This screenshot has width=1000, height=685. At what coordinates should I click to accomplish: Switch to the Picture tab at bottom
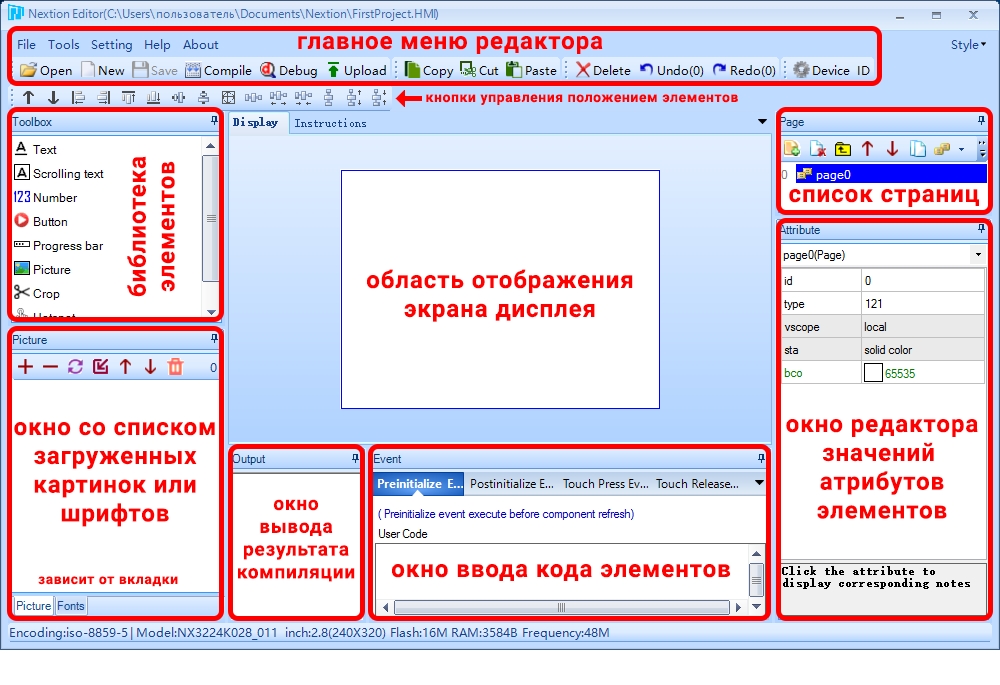point(34,605)
